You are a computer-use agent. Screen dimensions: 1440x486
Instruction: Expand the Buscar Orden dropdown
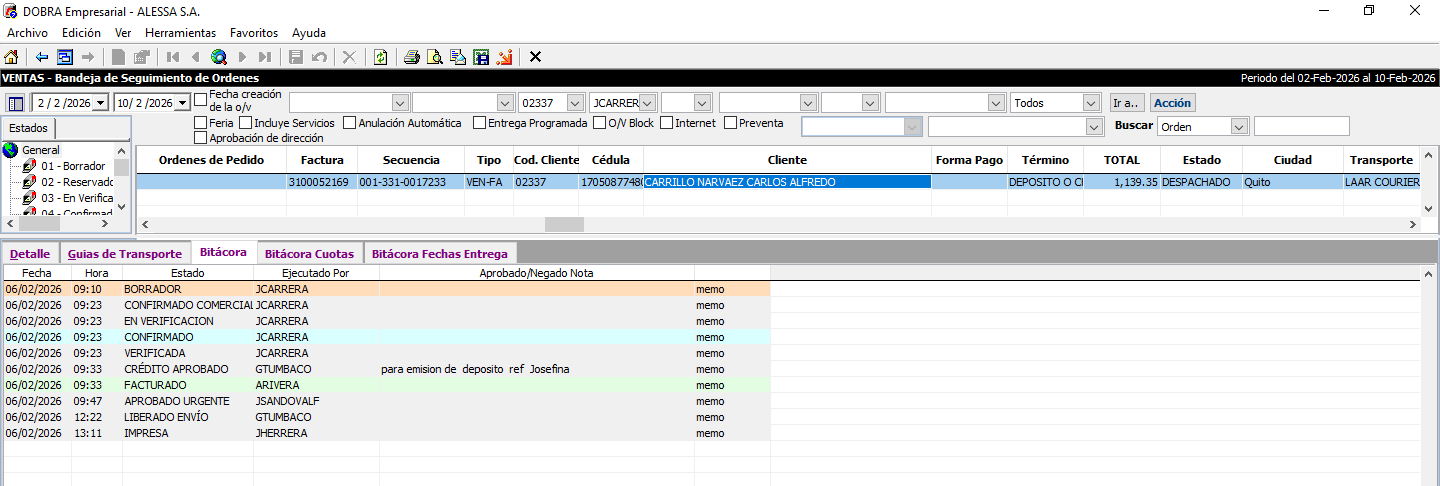1239,127
